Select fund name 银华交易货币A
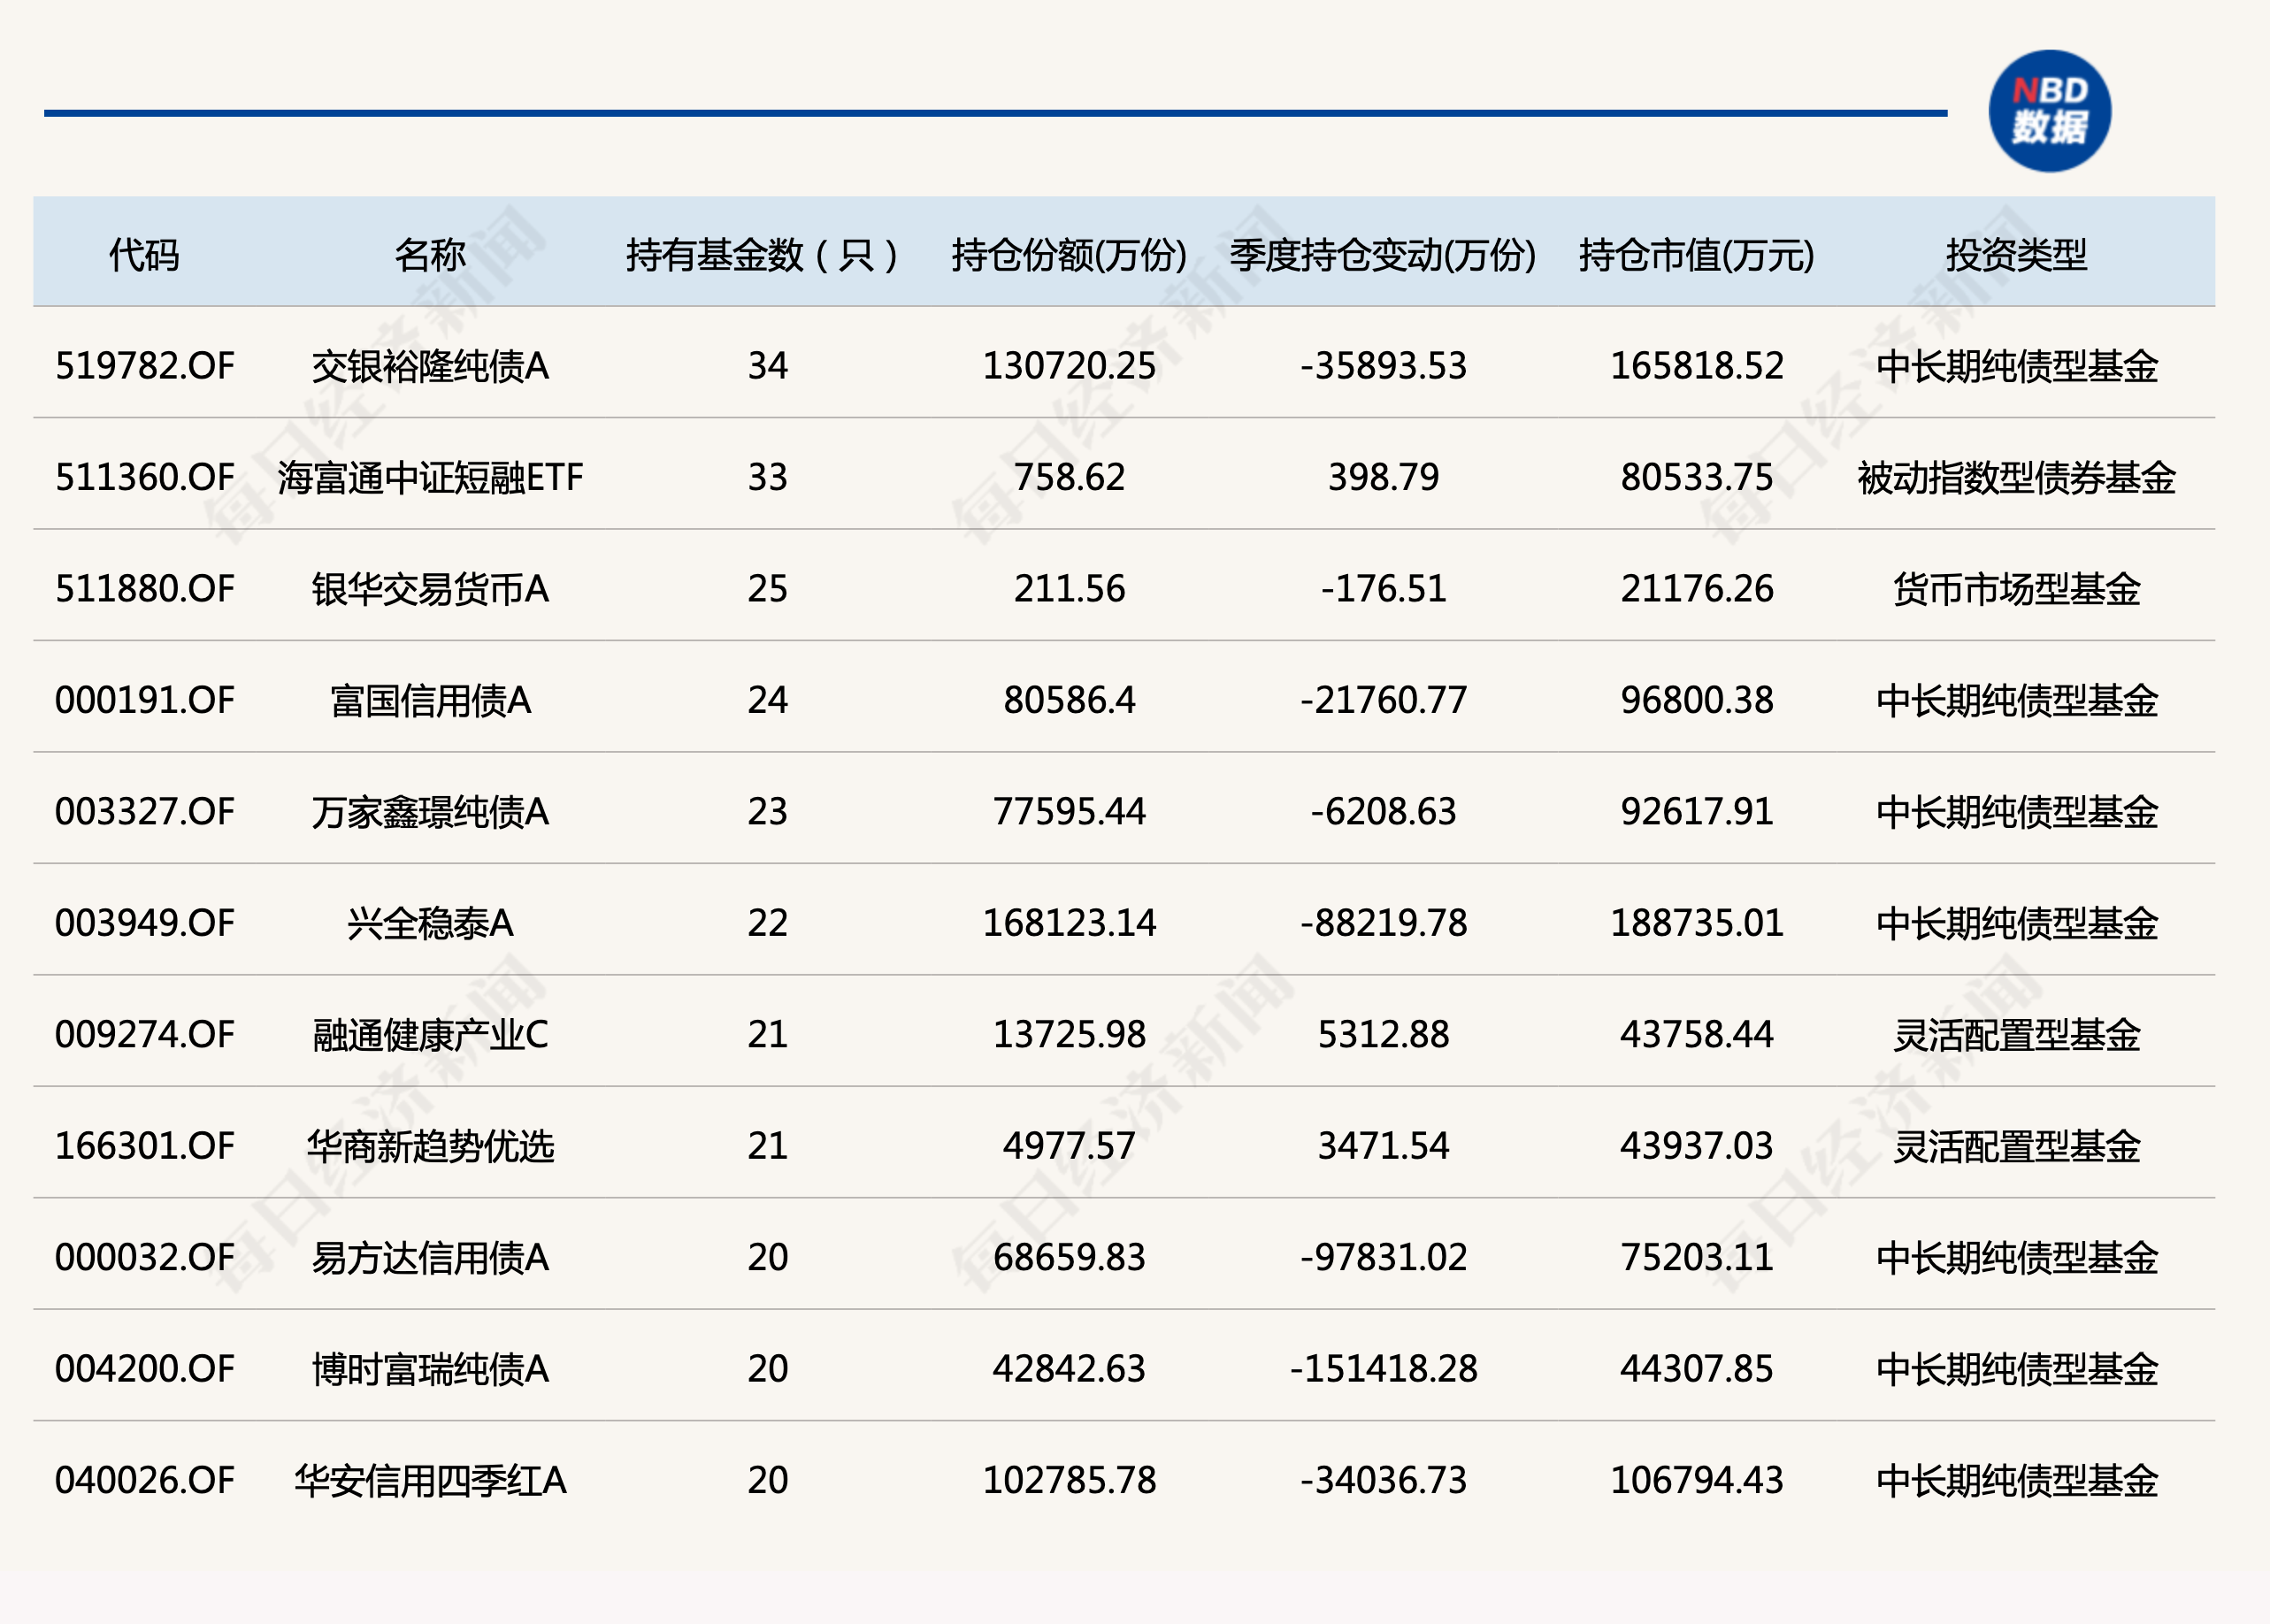 coord(430,589)
